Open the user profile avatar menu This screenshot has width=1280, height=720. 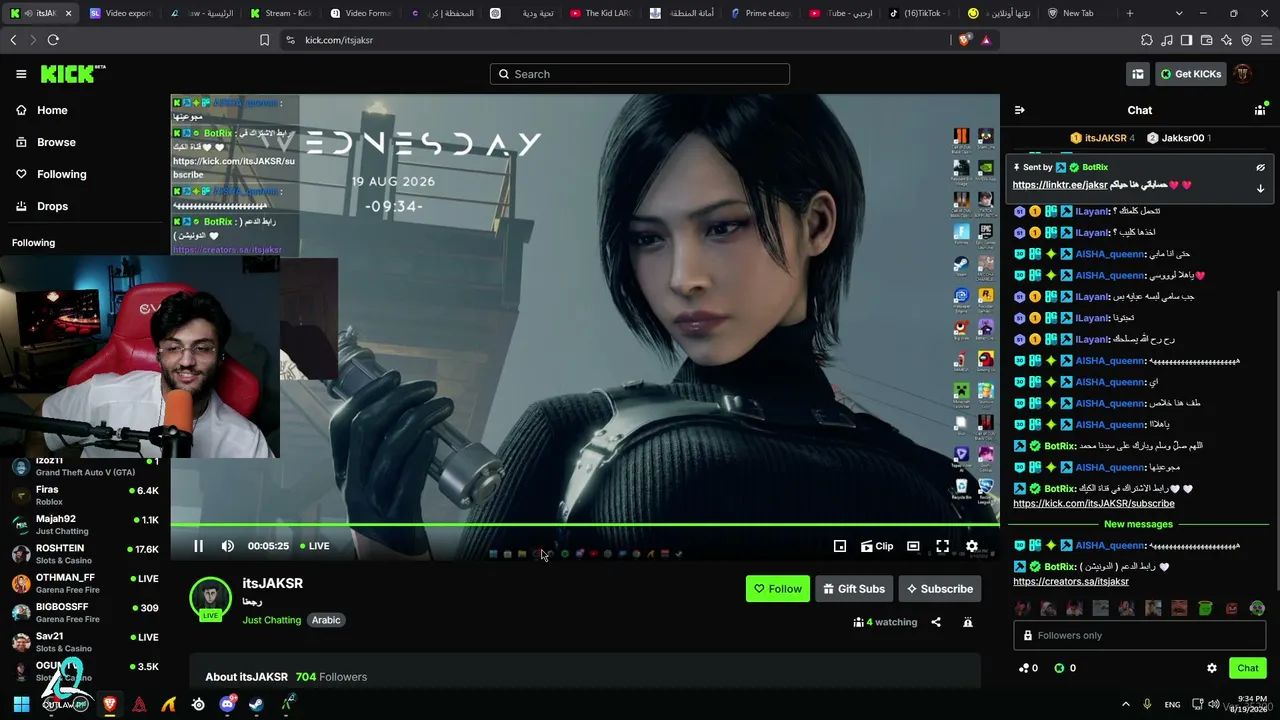1243,74
